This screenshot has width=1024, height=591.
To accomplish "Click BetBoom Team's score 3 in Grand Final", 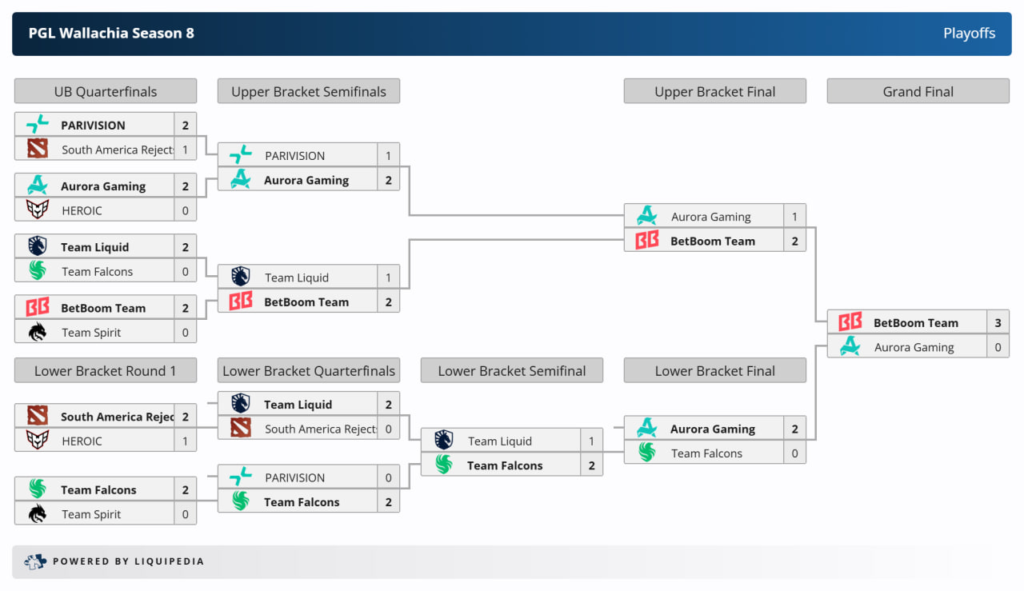I will (997, 322).
